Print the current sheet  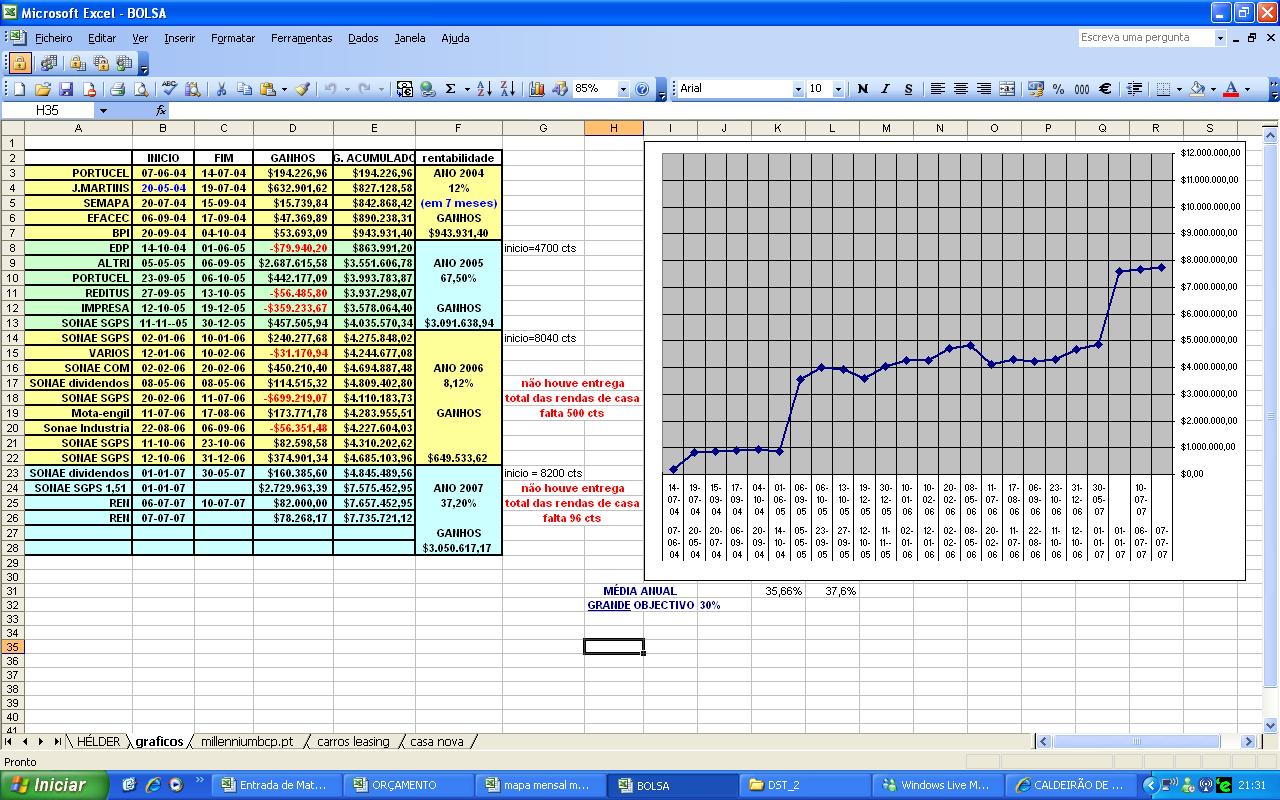(x=117, y=89)
